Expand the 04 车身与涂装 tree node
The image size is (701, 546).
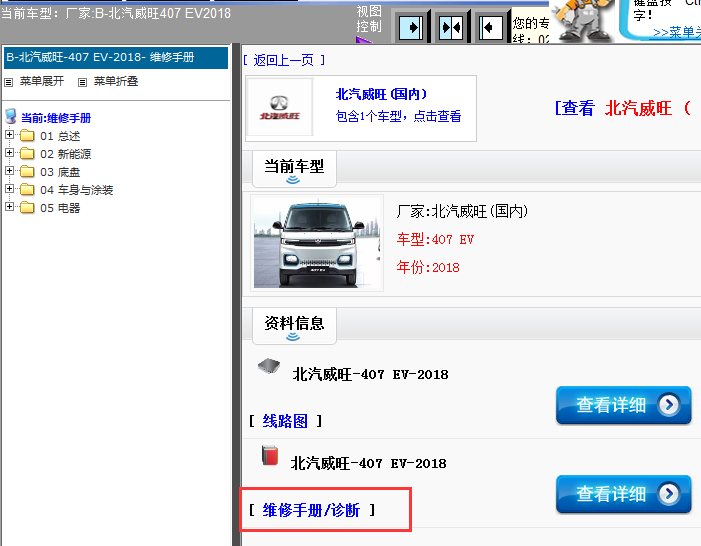tap(9, 188)
